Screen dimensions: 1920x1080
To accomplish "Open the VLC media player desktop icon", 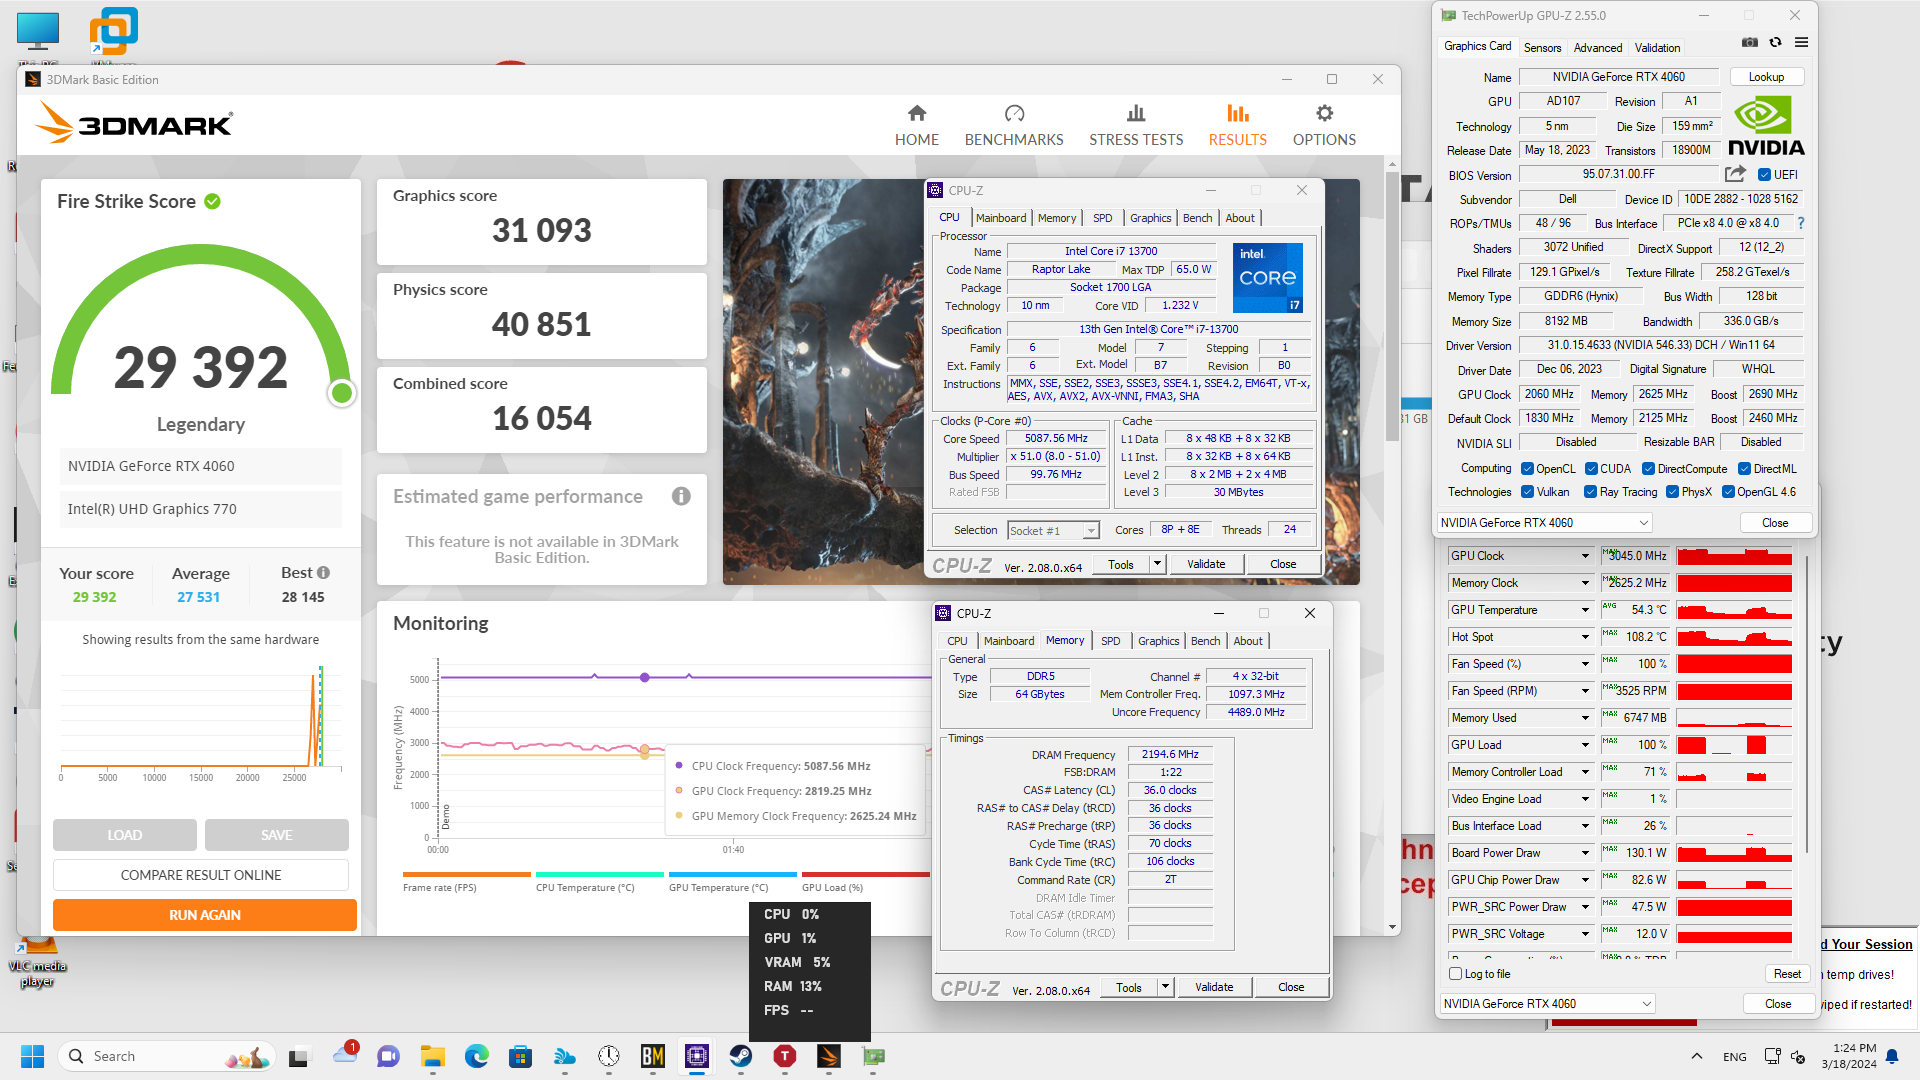I will tap(37, 962).
